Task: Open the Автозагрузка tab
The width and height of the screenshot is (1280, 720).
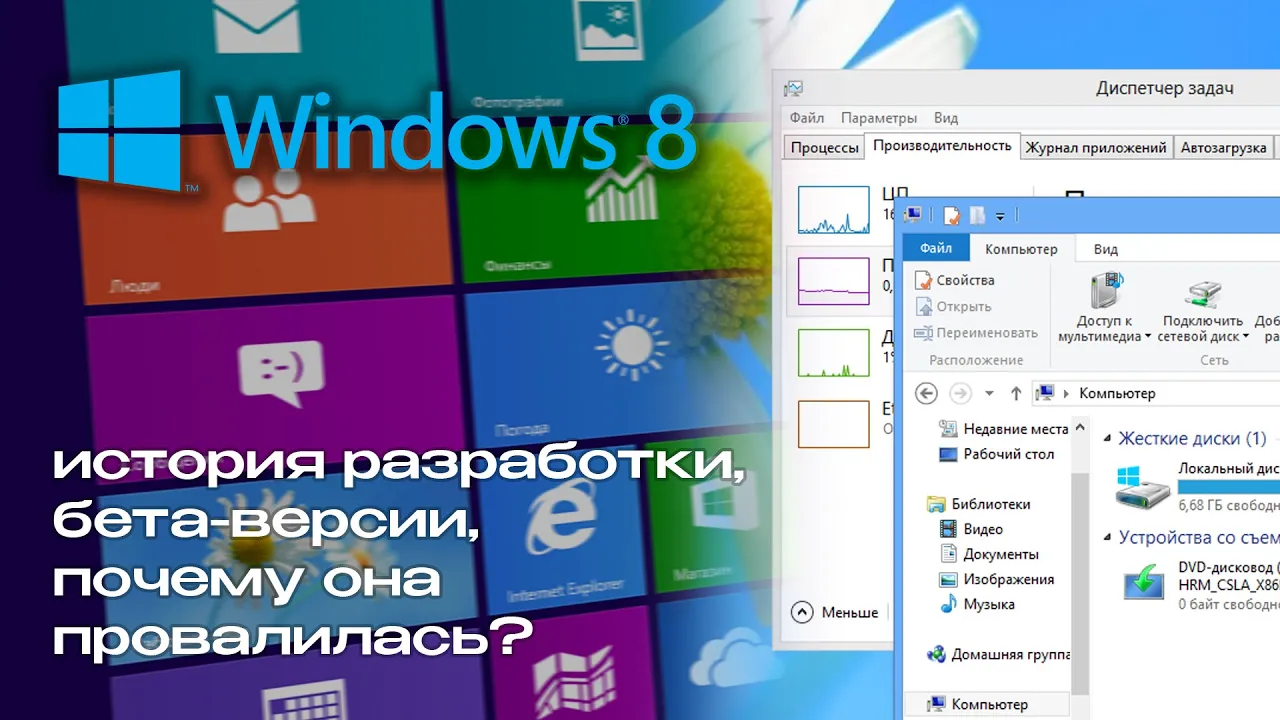Action: point(1223,147)
